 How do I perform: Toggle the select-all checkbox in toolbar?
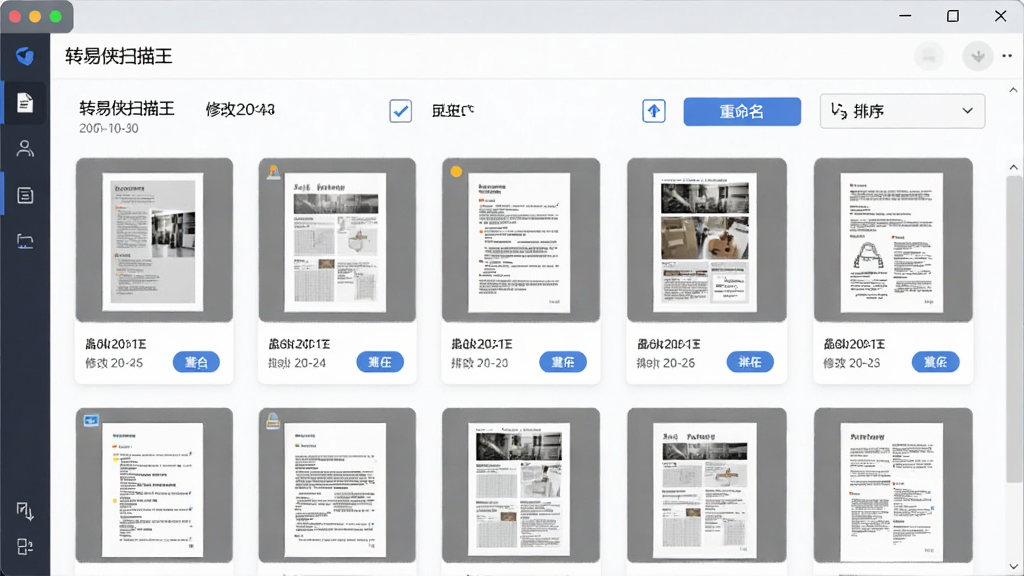click(x=400, y=111)
